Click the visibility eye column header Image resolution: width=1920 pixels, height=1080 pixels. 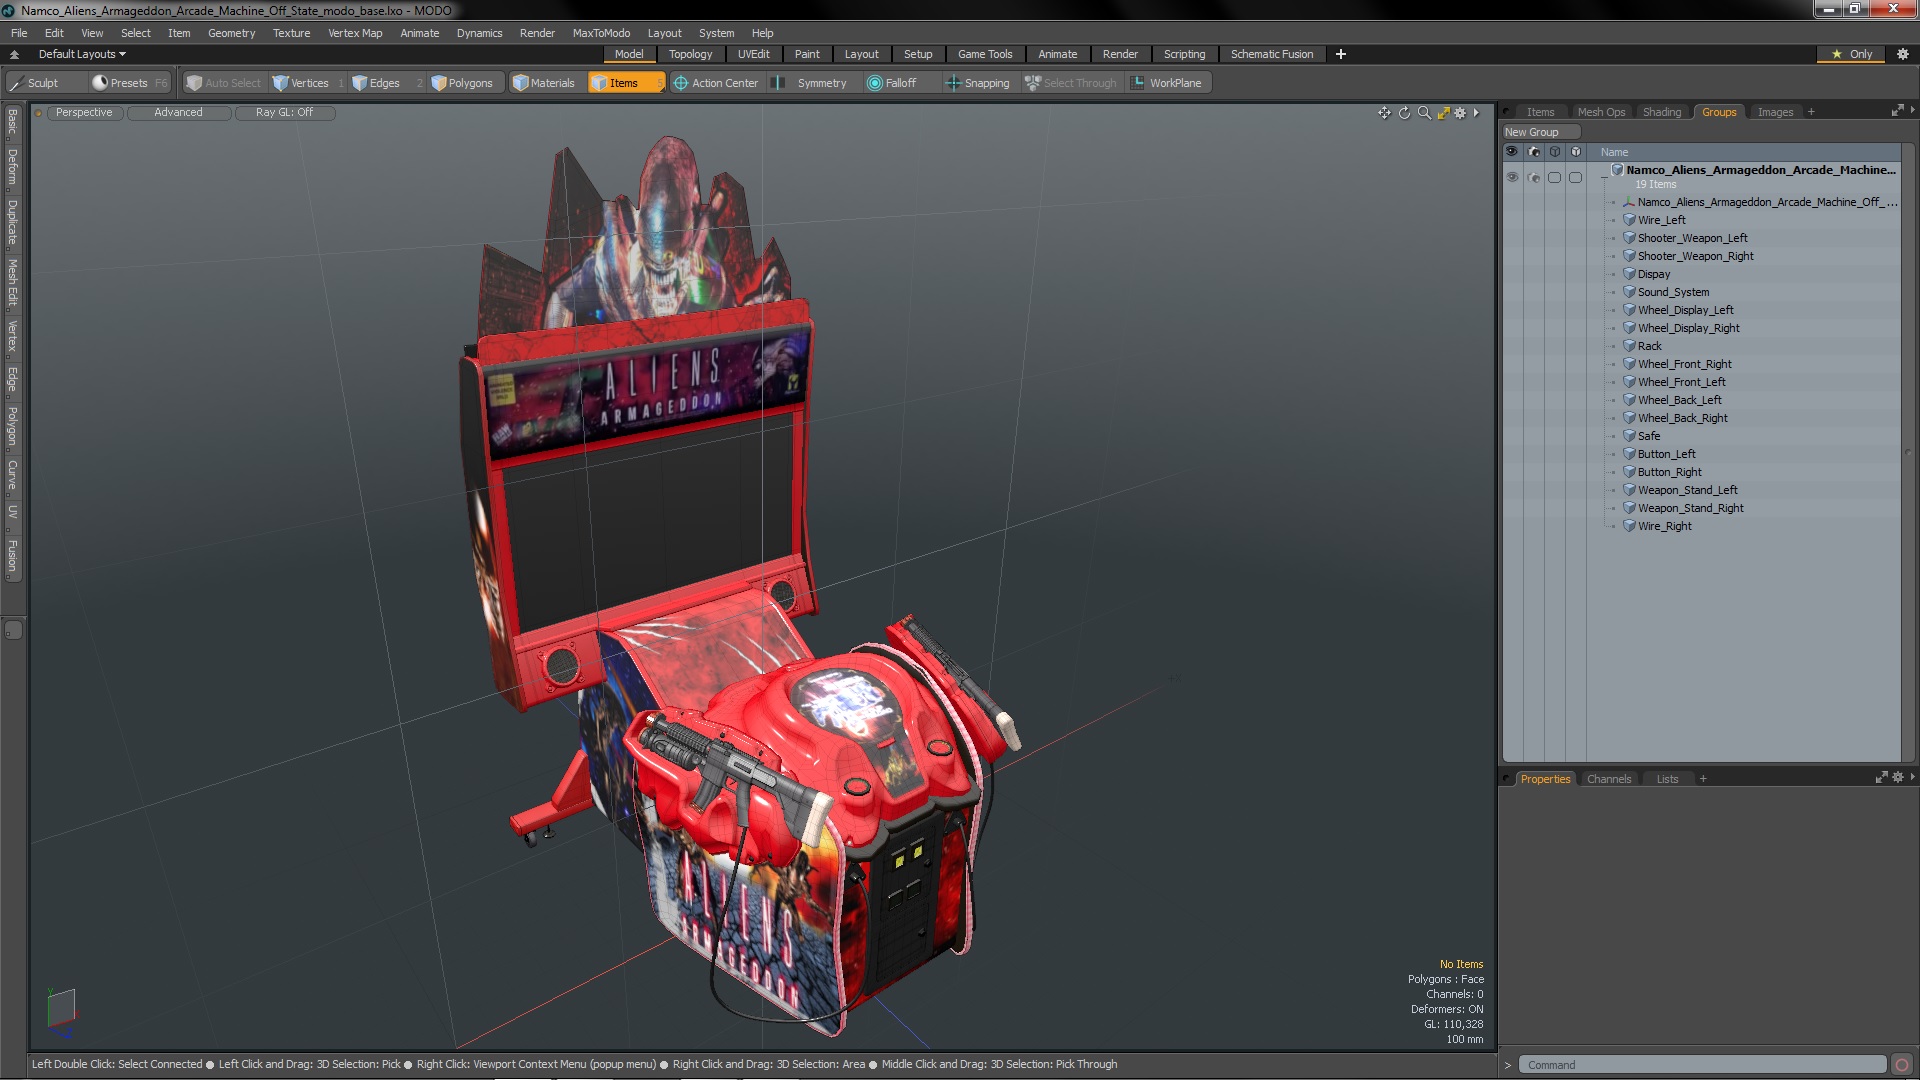[1512, 152]
